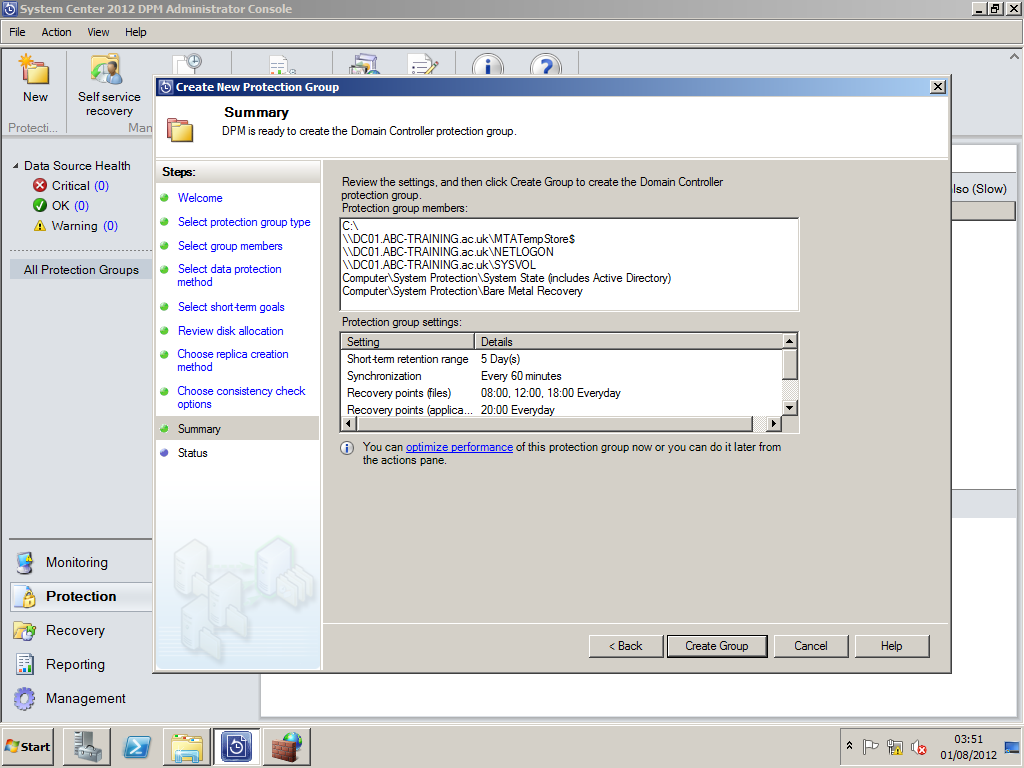Click the question mark help toolbar icon
Screen dimensions: 1024x768
(546, 65)
